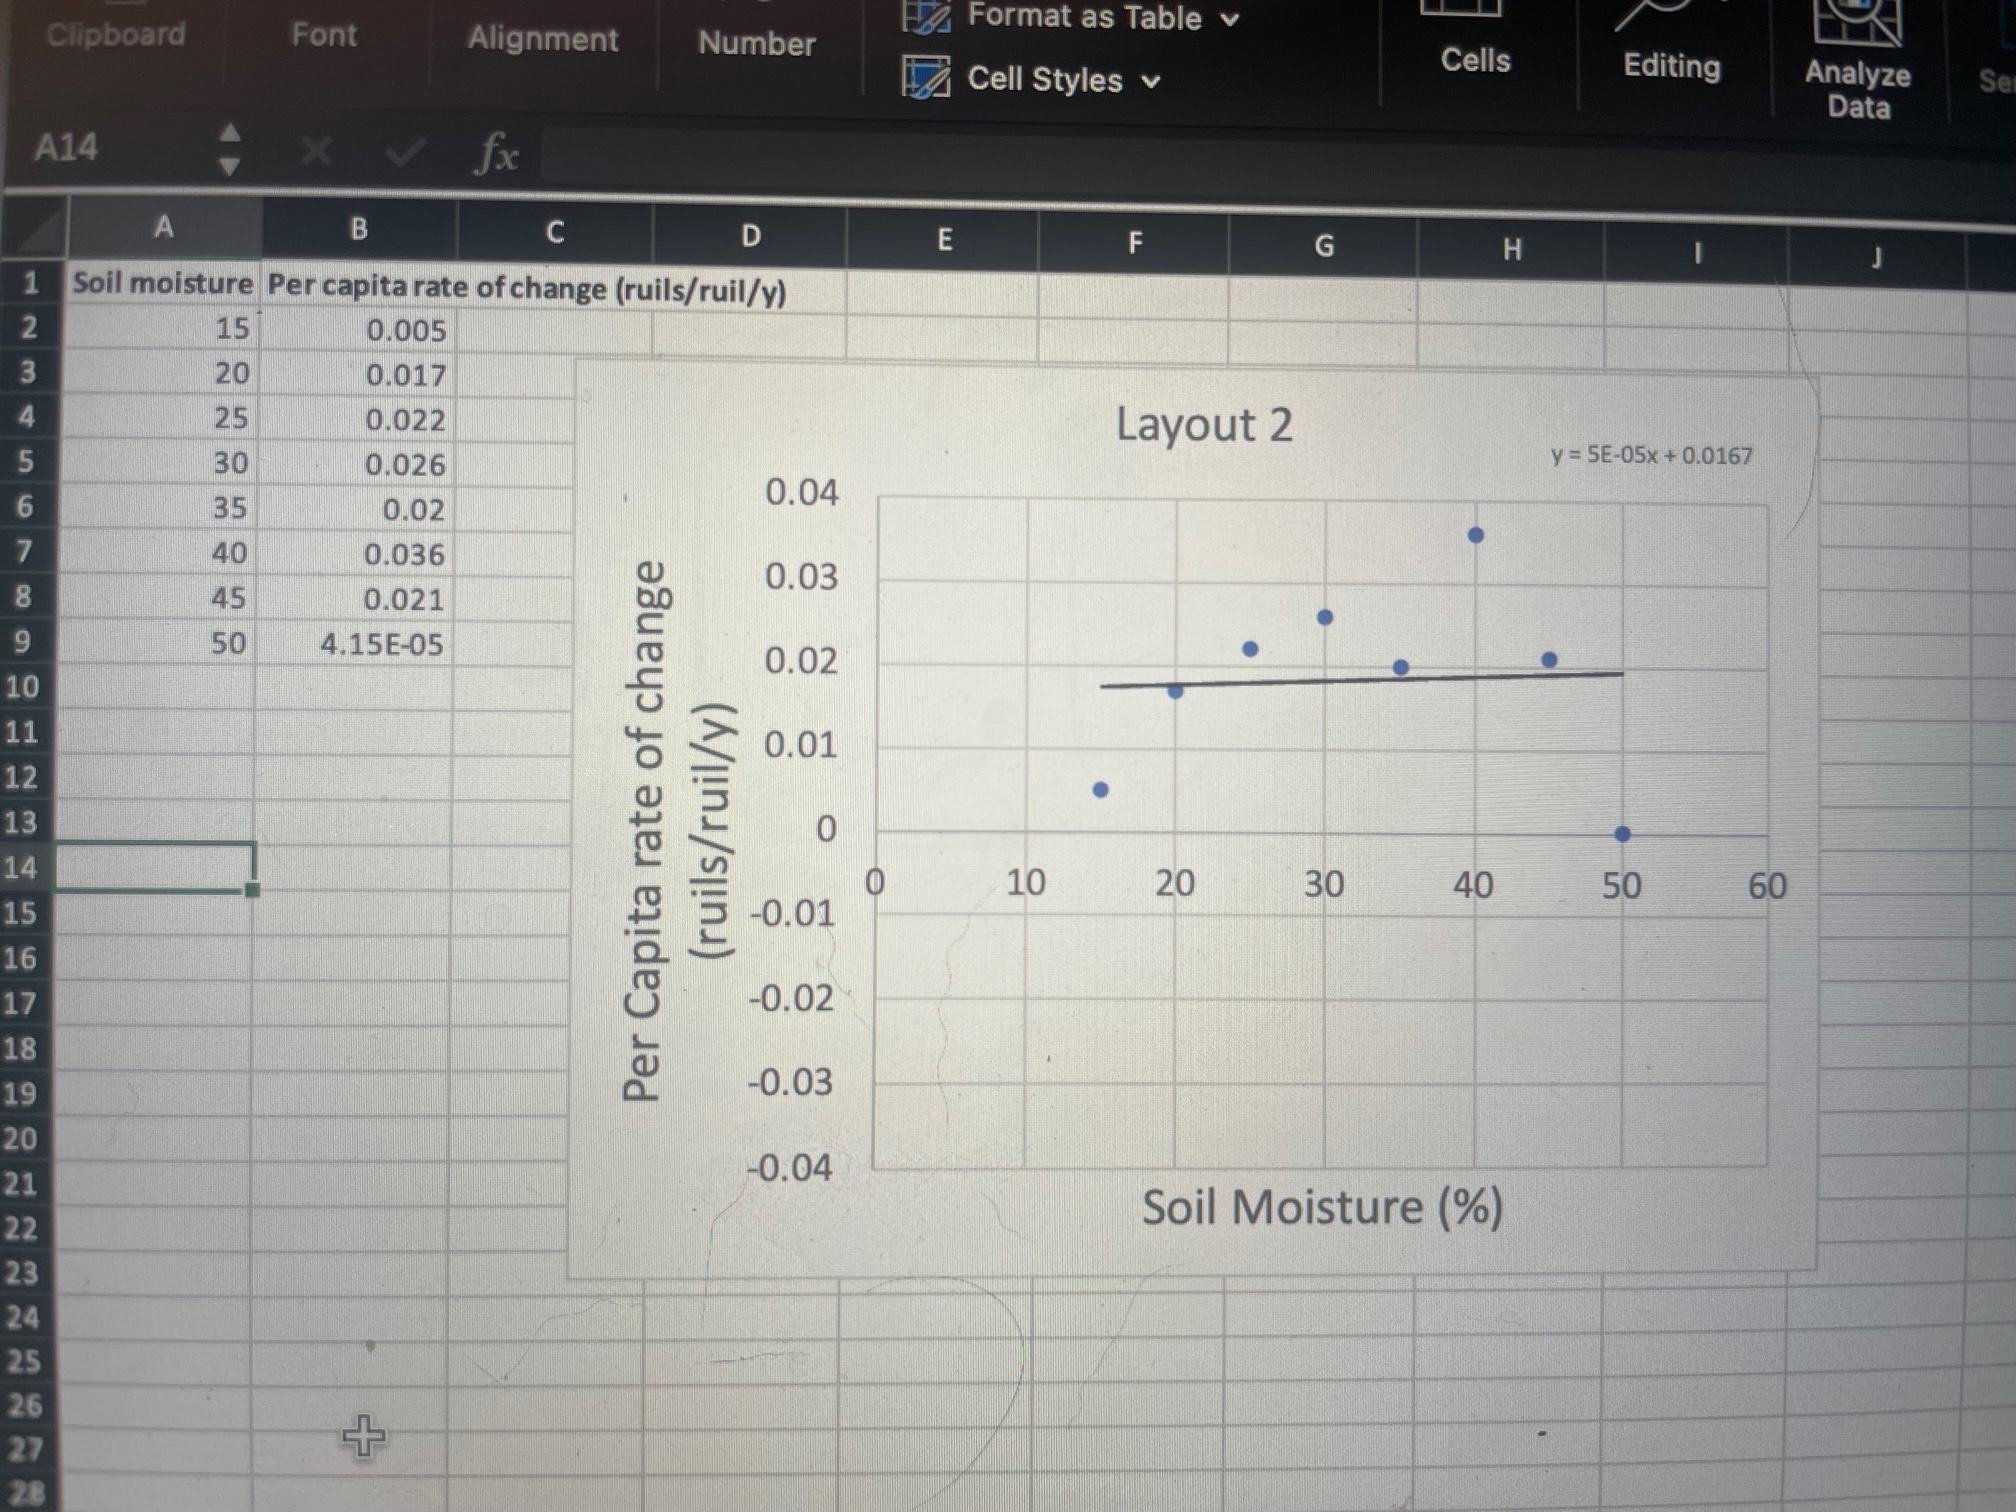Open the Number group
Image resolution: width=2016 pixels, height=1512 pixels.
tap(756, 43)
